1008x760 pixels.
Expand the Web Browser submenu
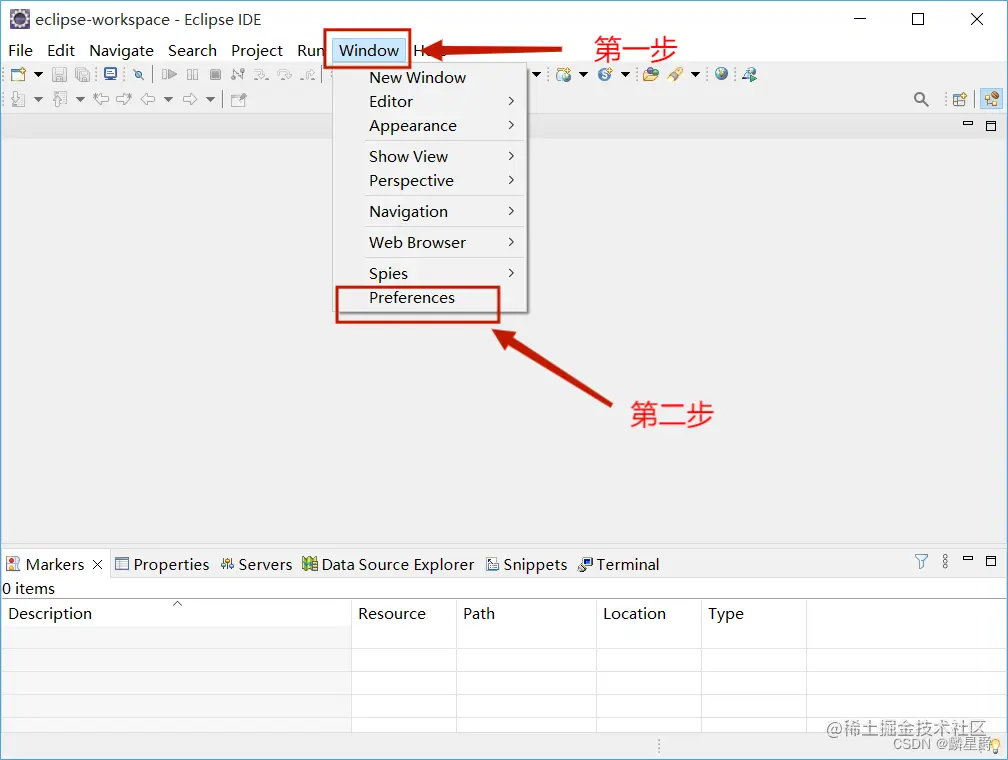pos(429,242)
